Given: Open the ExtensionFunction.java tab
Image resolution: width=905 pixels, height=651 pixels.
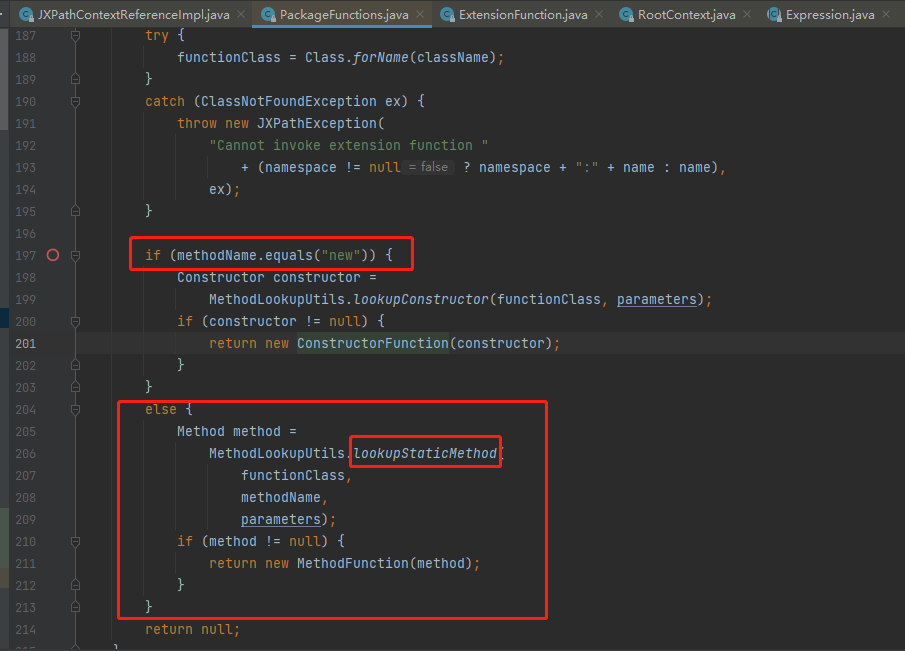Looking at the screenshot, I should click(523, 14).
